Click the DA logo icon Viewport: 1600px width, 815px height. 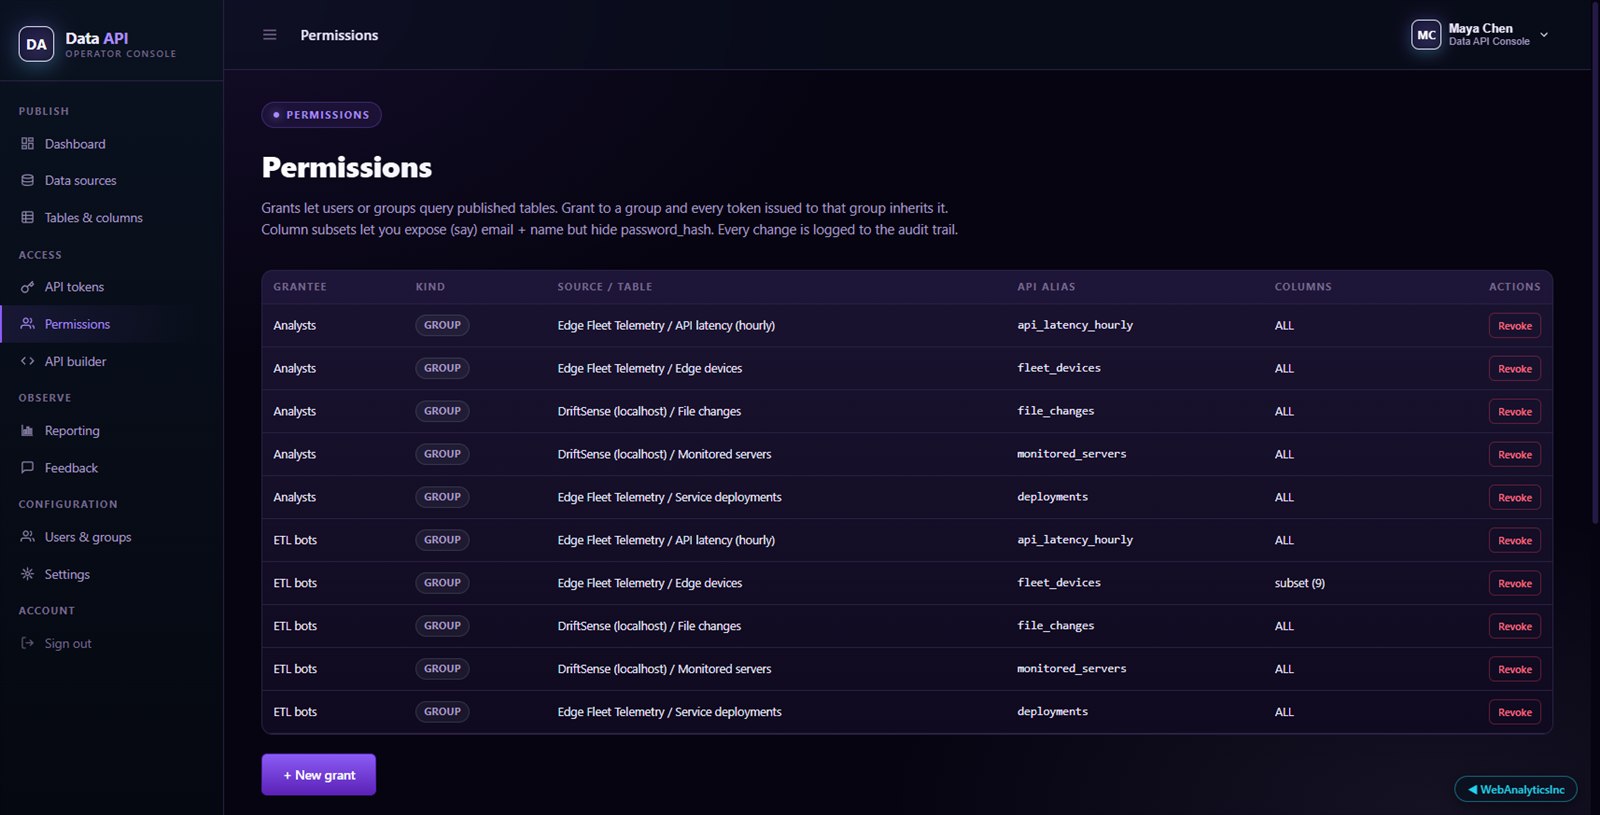[36, 44]
